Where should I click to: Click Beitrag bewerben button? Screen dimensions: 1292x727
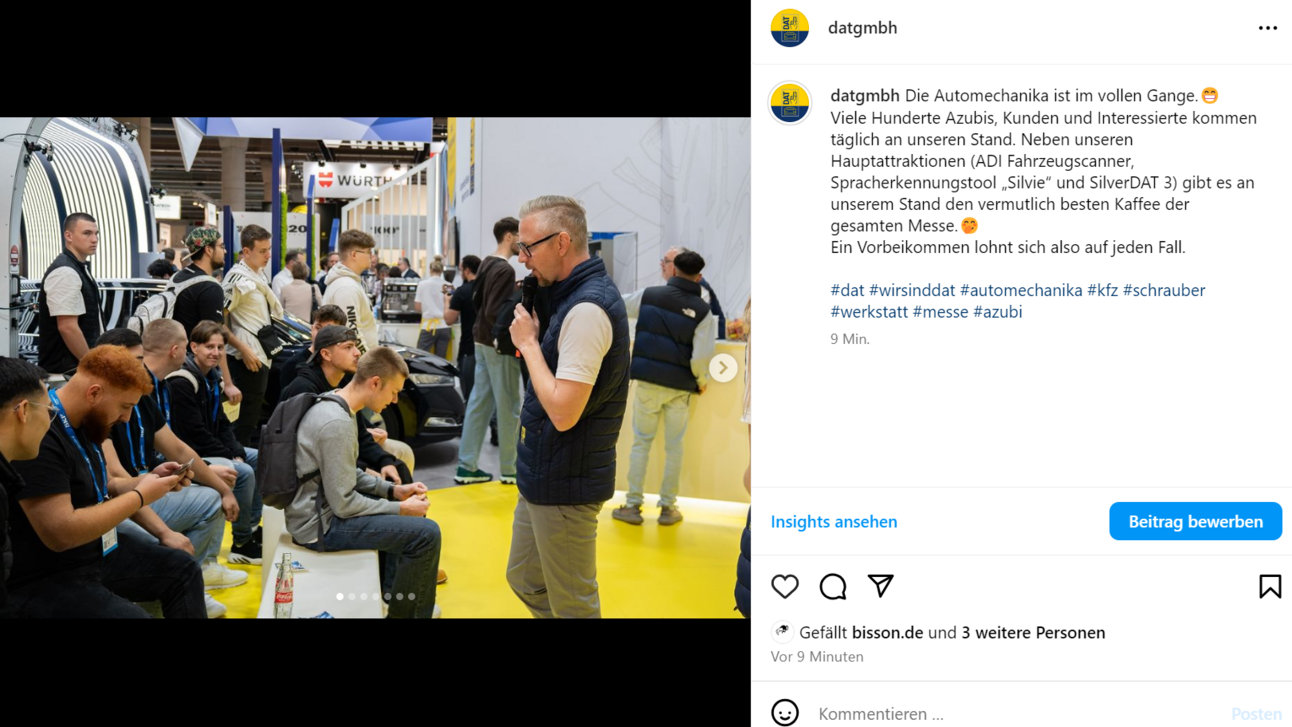coord(1195,521)
